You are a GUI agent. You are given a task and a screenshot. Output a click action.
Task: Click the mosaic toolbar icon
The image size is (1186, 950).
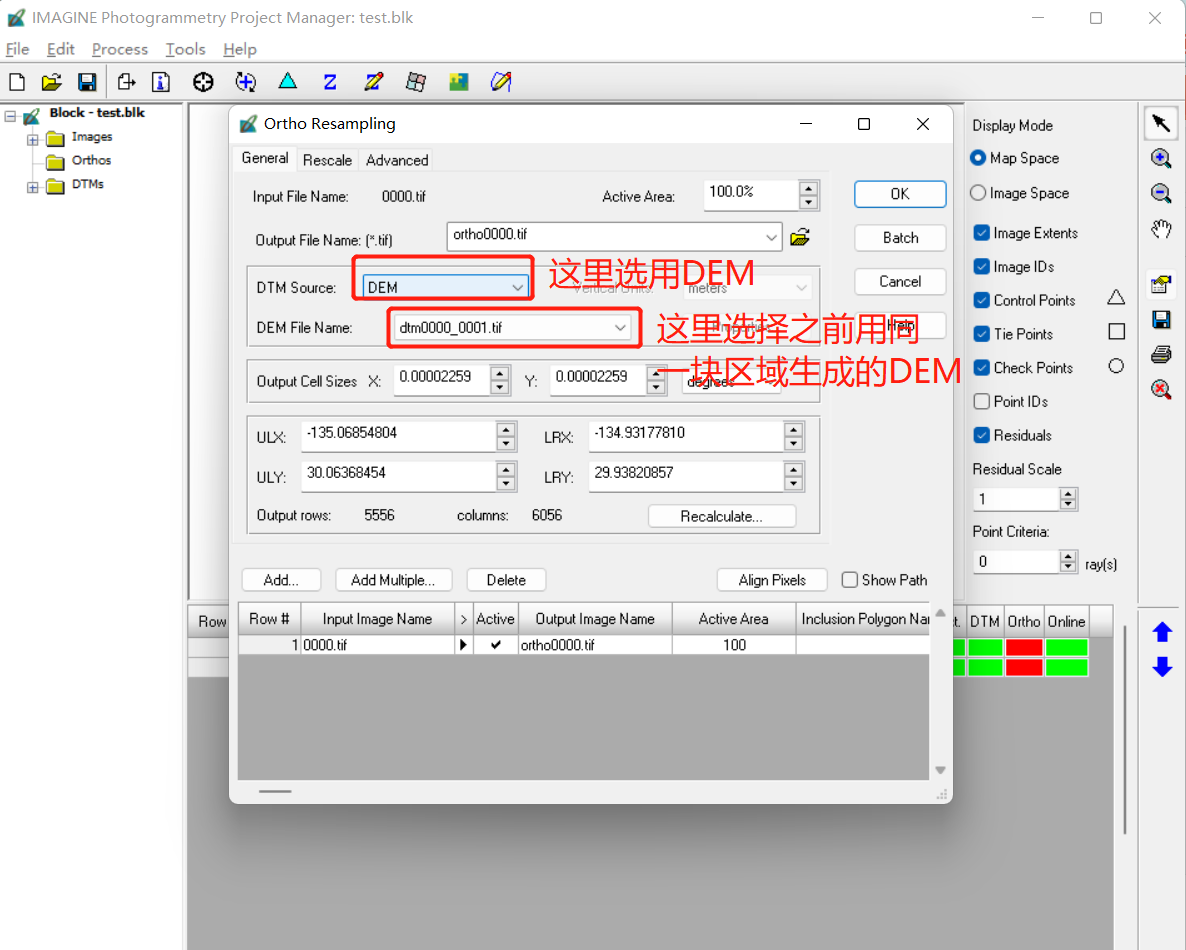click(x=458, y=82)
